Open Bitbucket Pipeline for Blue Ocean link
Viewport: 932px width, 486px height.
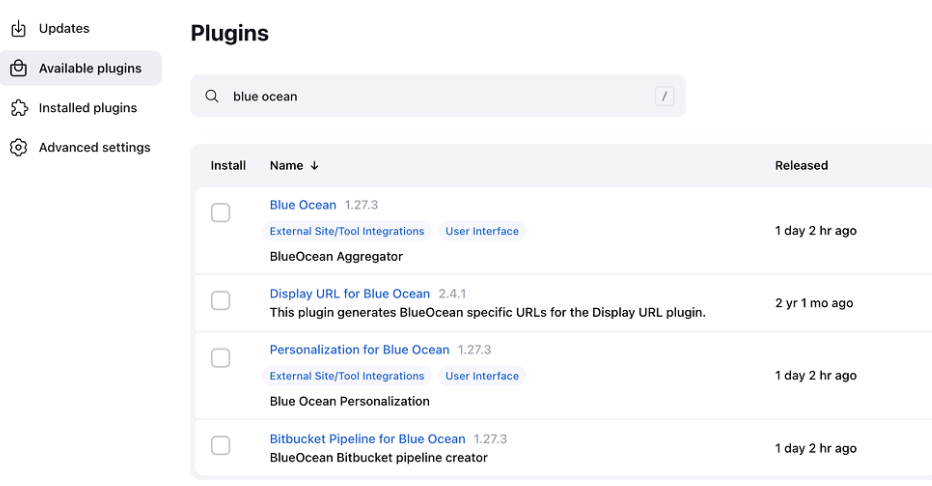[x=367, y=439]
